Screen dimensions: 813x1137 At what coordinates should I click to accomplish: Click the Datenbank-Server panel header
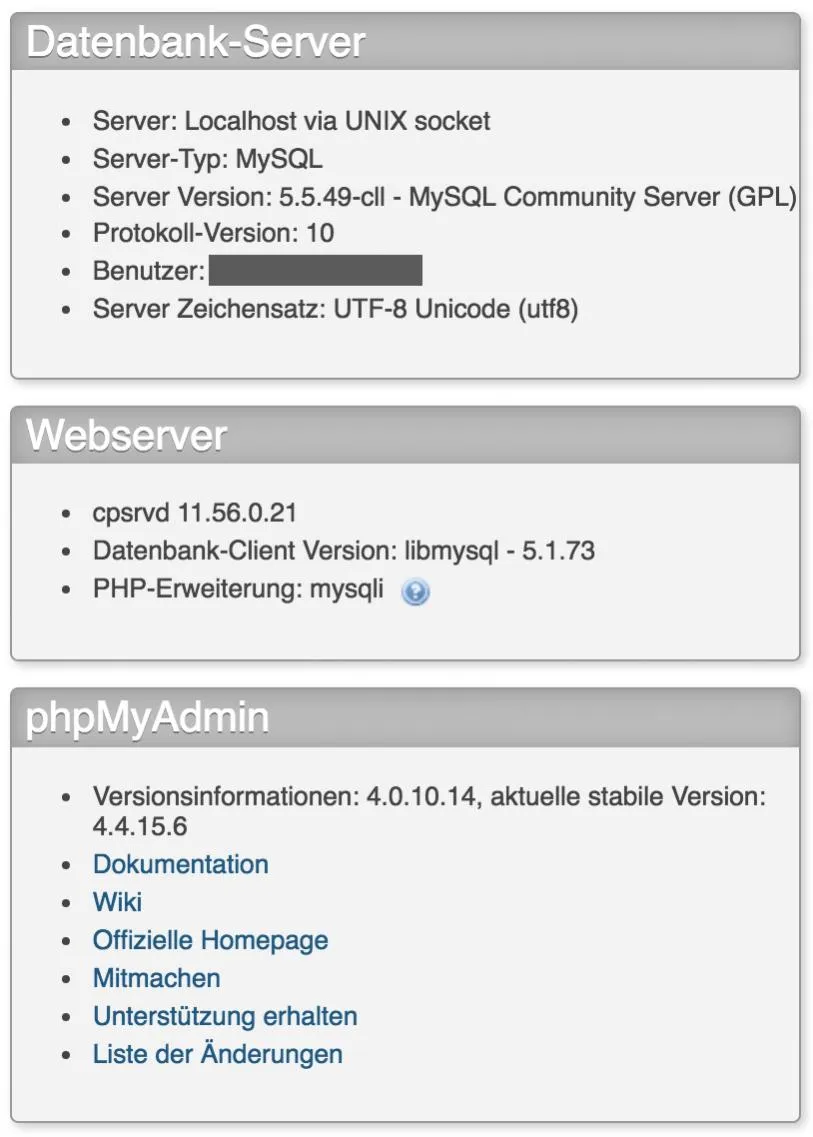pos(405,41)
